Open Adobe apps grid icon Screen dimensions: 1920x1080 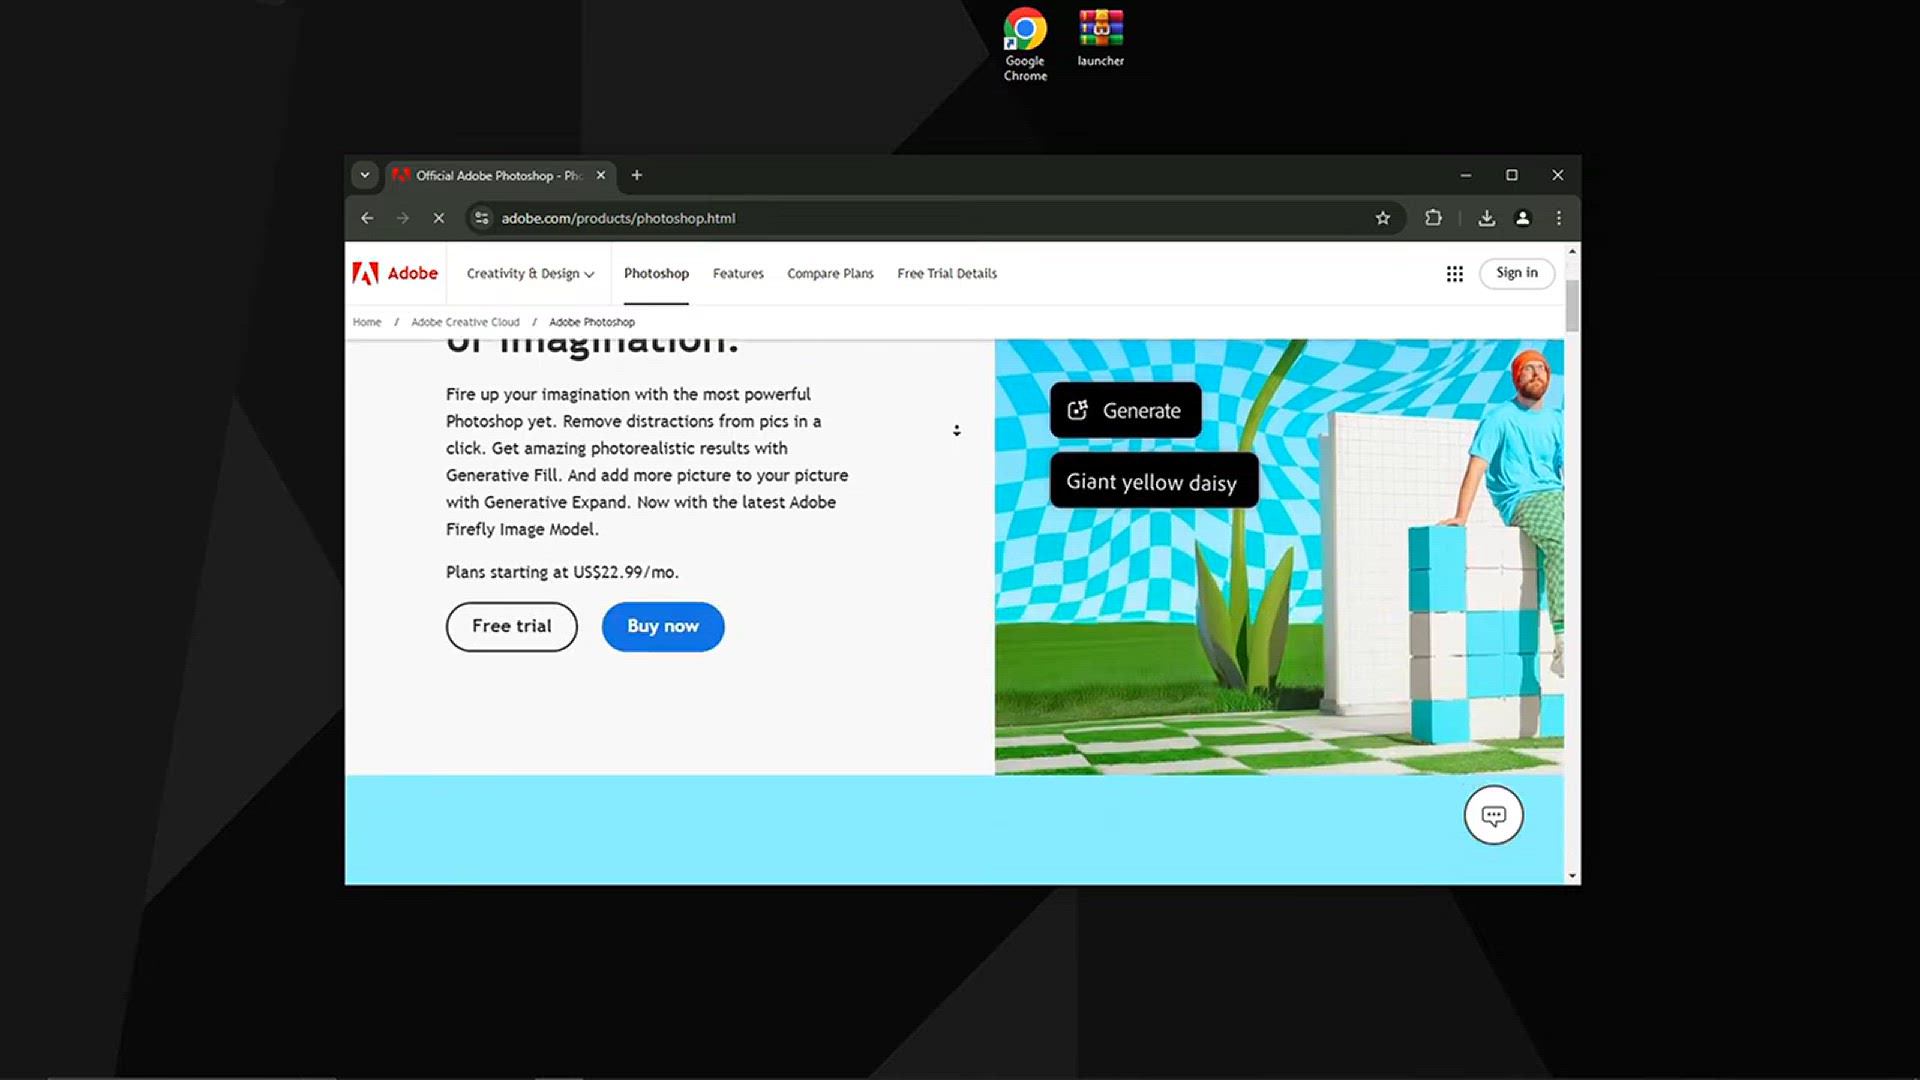(x=1455, y=274)
